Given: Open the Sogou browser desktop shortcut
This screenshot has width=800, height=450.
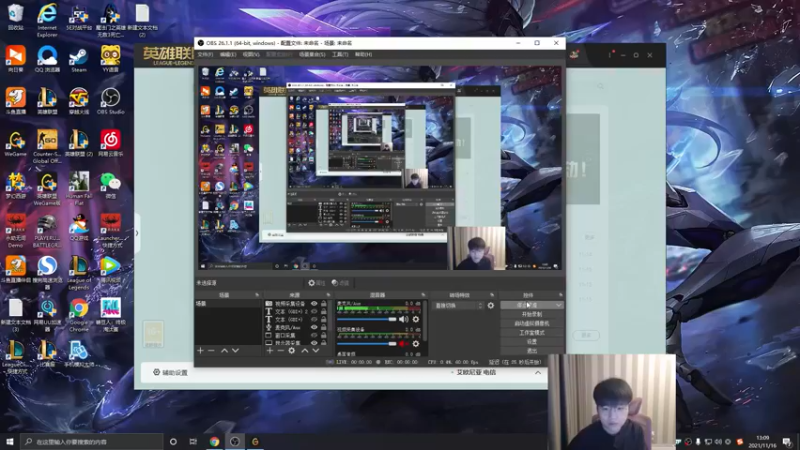Looking at the screenshot, I should 47,273.
